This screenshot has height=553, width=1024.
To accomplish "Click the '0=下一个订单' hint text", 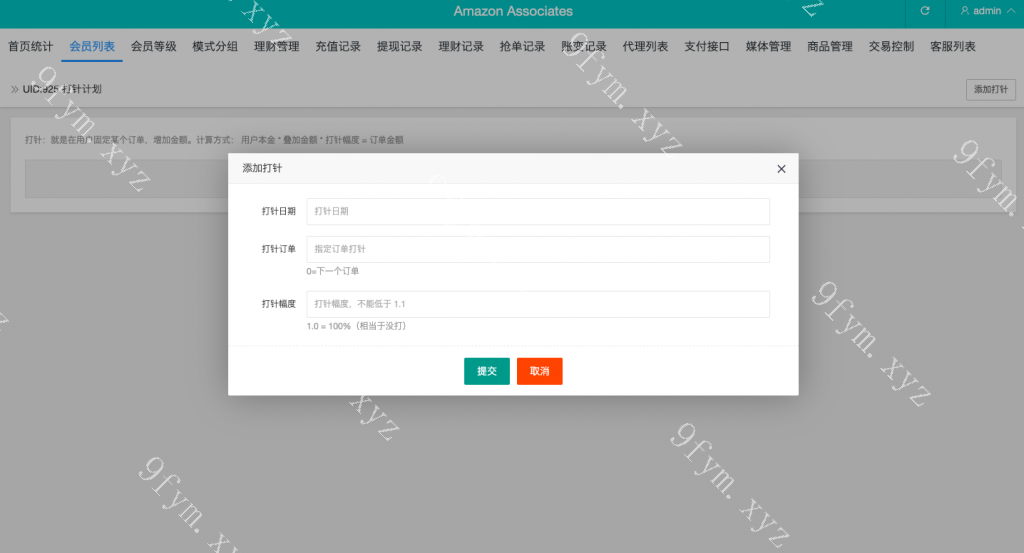I will (332, 271).
